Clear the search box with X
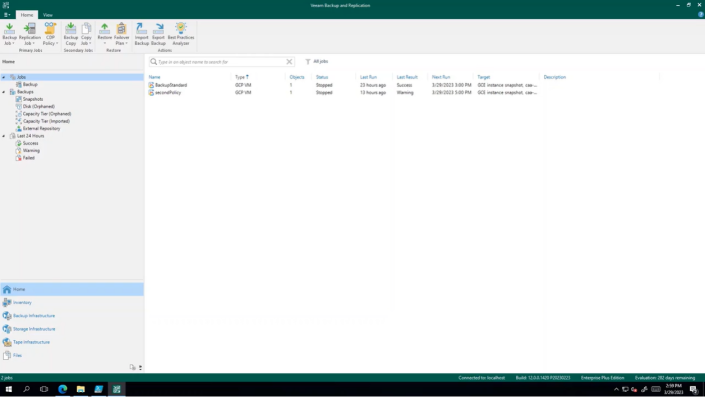The height and width of the screenshot is (397, 705). (x=289, y=62)
